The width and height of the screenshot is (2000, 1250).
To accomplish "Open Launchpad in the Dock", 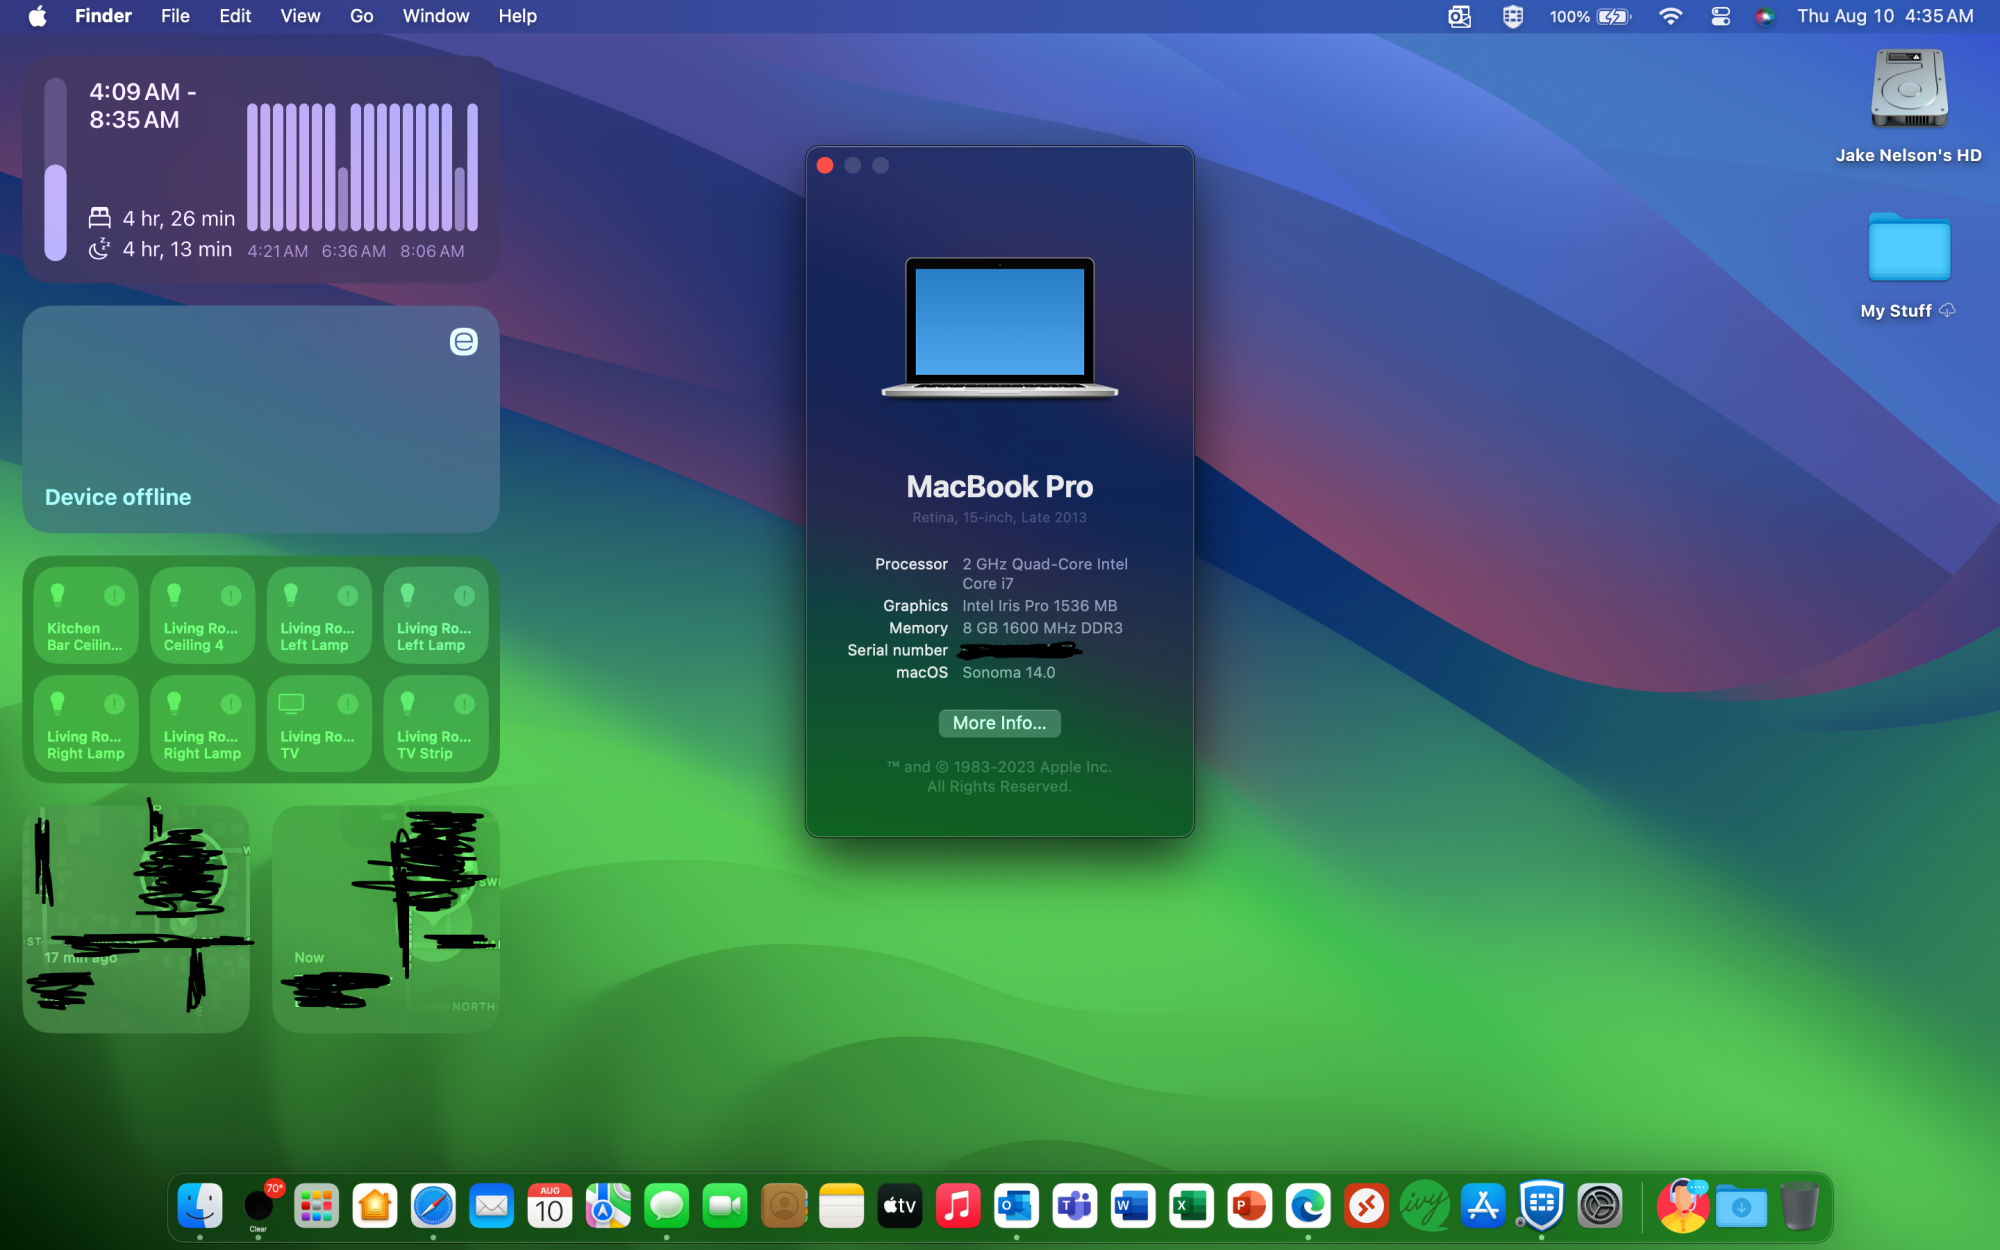I will point(317,1206).
